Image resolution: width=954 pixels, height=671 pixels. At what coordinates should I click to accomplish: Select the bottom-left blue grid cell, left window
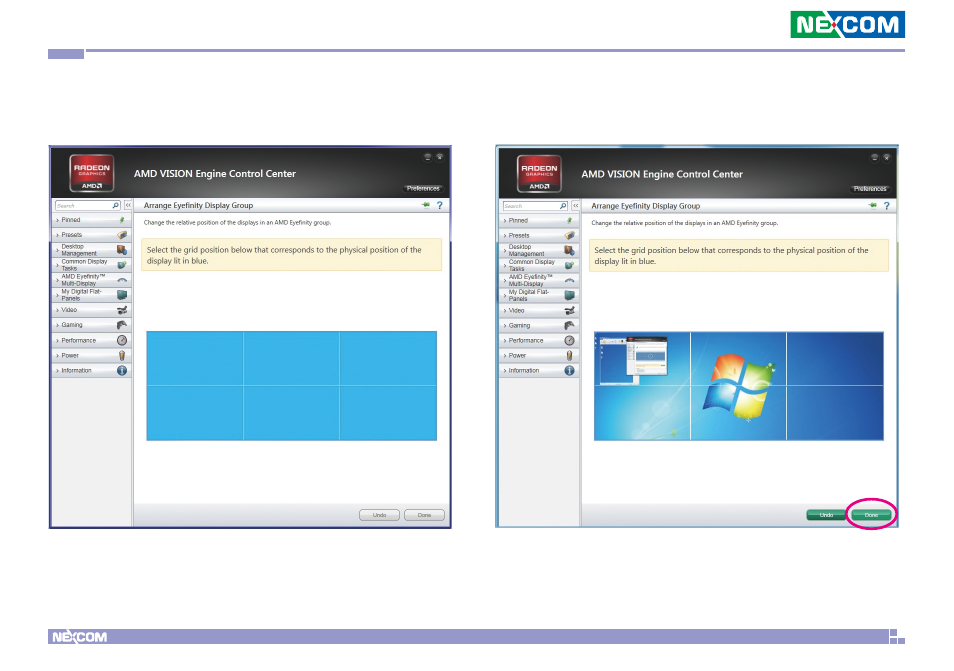click(195, 413)
